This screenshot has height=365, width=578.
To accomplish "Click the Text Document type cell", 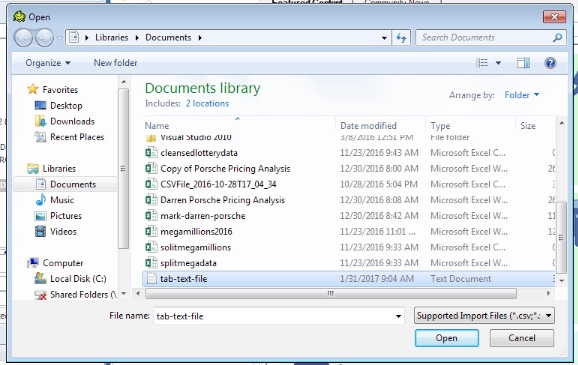I will pyautogui.click(x=461, y=279).
